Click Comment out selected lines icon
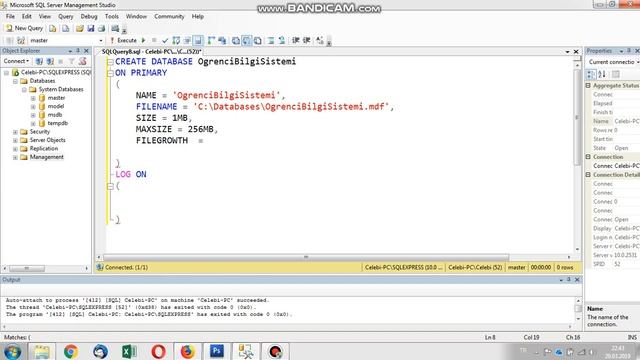The height and width of the screenshot is (360, 640). click(x=271, y=40)
